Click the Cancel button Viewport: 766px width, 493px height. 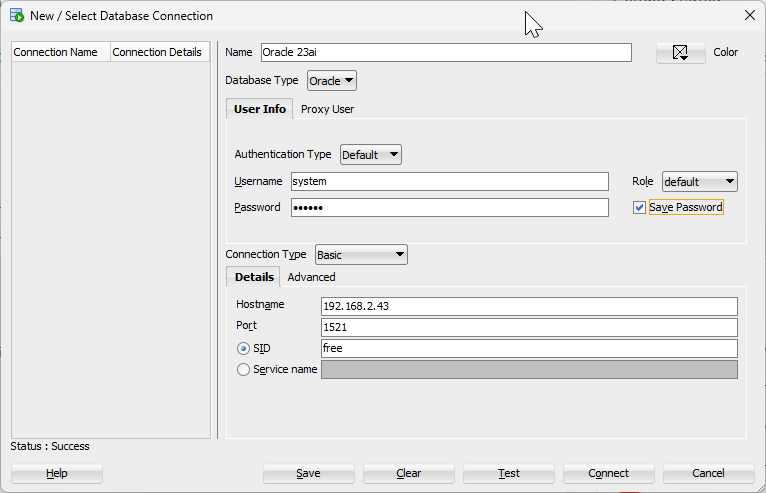pyautogui.click(x=708, y=473)
